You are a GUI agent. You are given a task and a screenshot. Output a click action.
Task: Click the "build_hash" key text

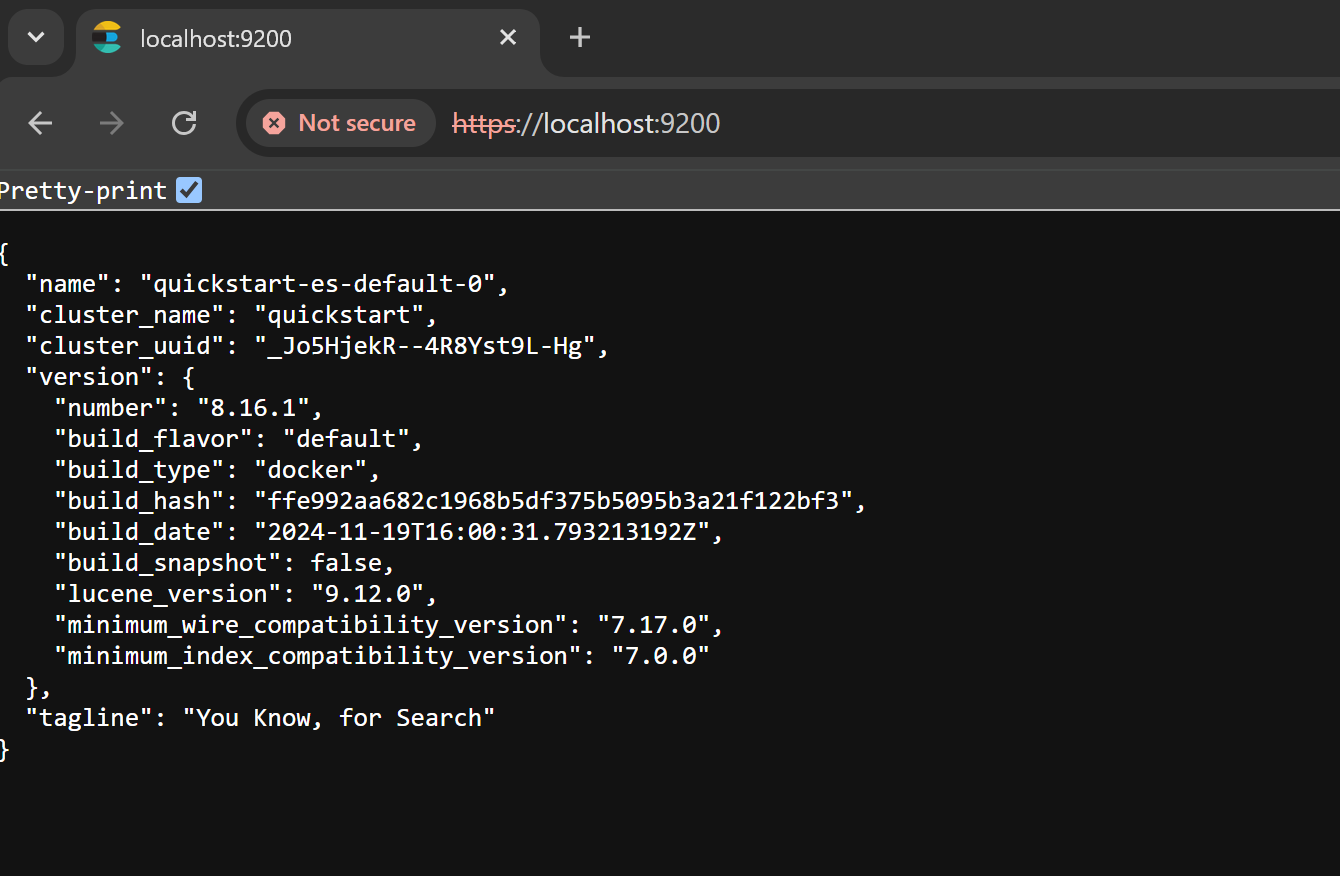[x=147, y=501]
